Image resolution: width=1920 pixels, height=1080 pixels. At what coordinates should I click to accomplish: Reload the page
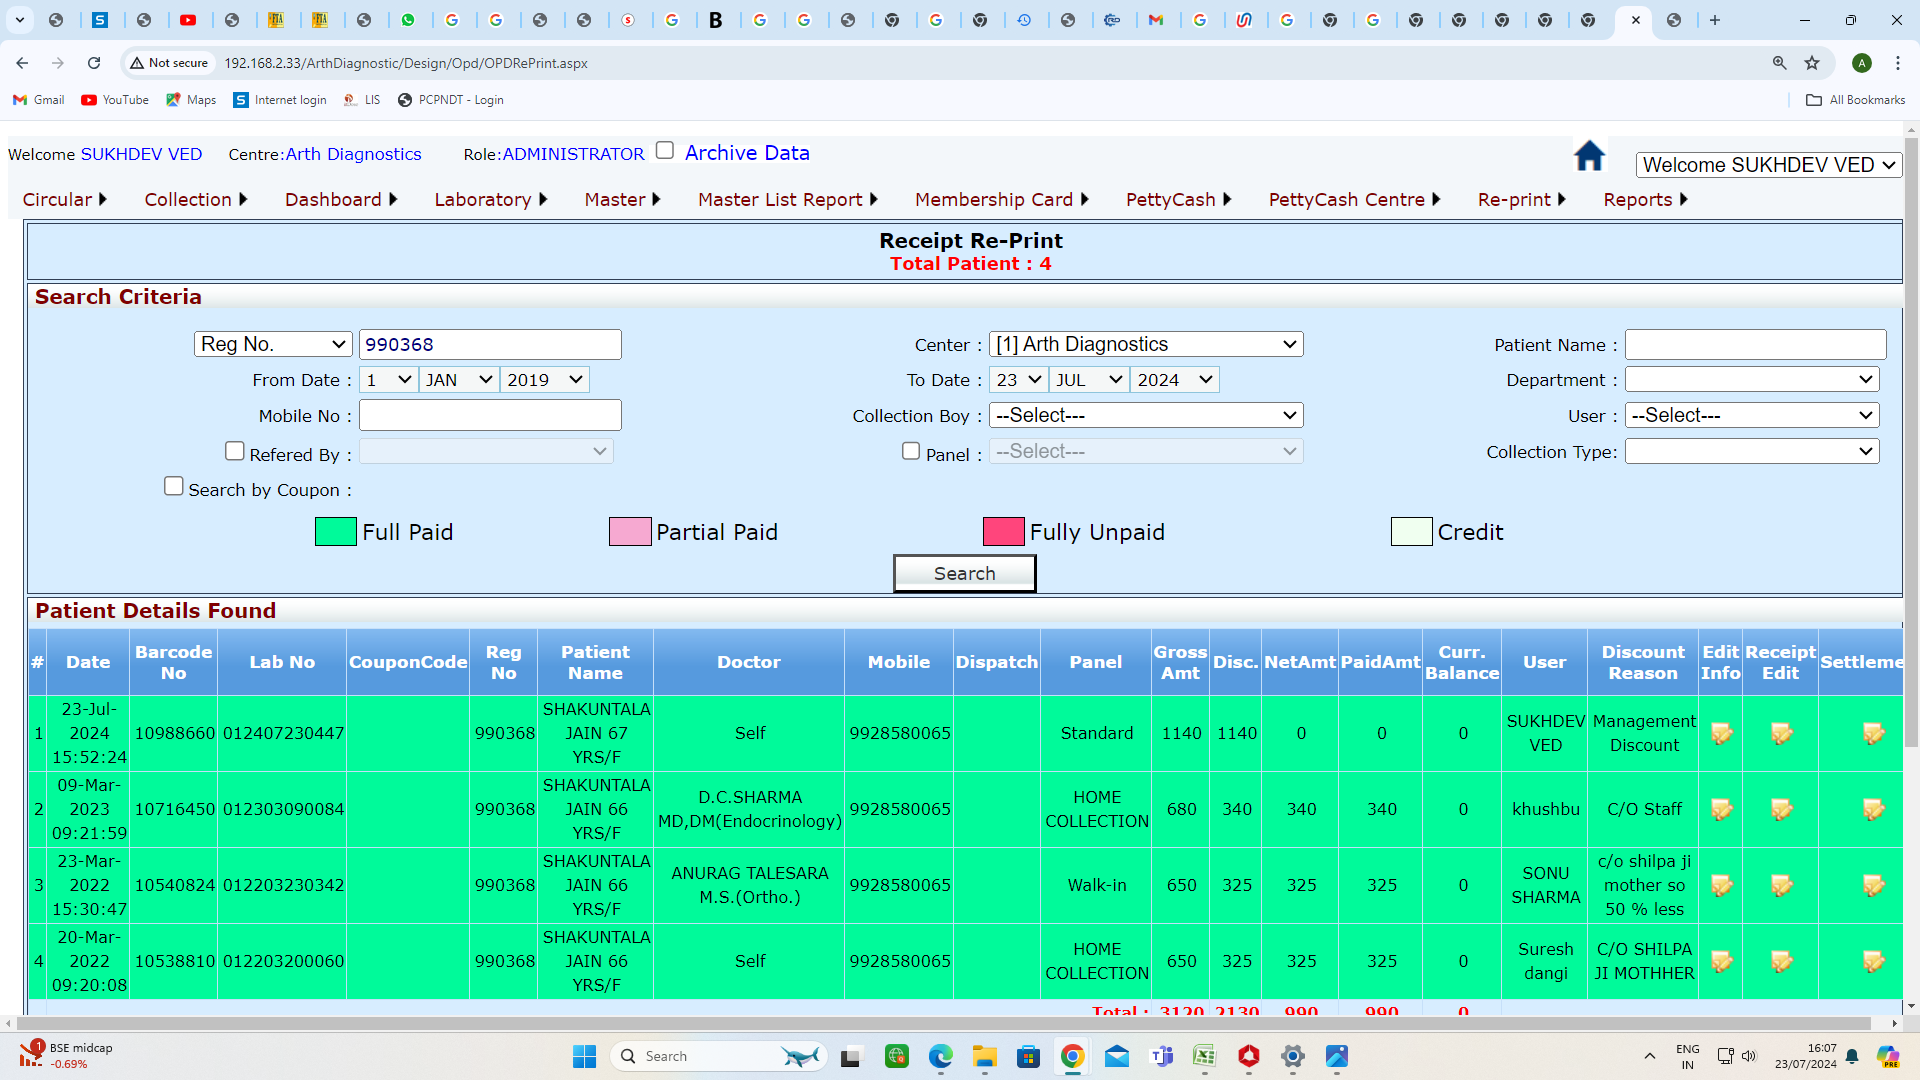[x=94, y=63]
